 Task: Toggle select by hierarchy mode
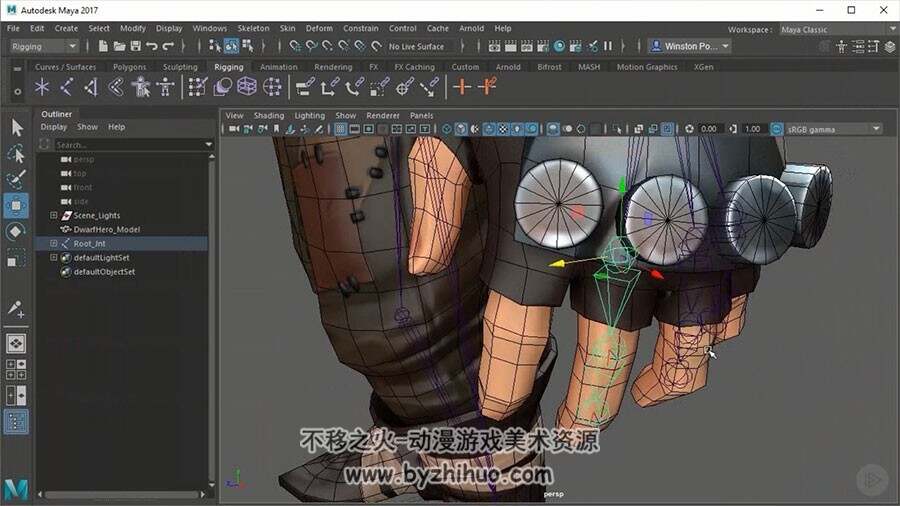215,46
